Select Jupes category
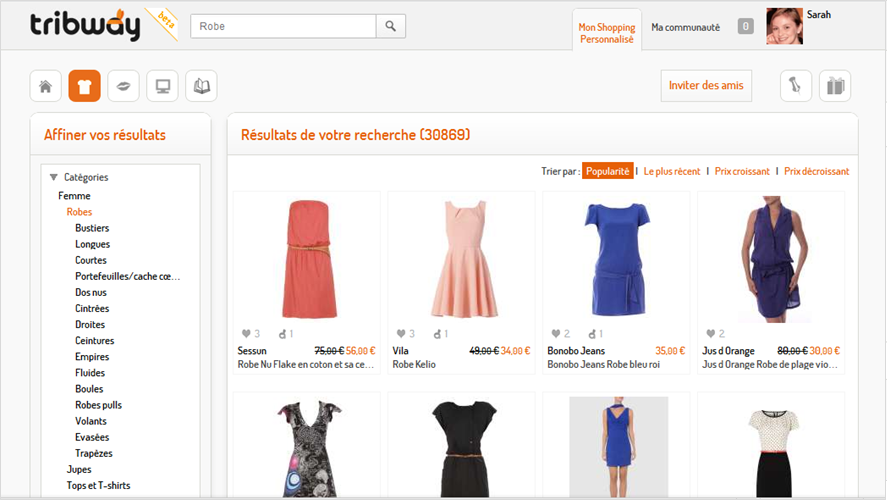 [79, 469]
